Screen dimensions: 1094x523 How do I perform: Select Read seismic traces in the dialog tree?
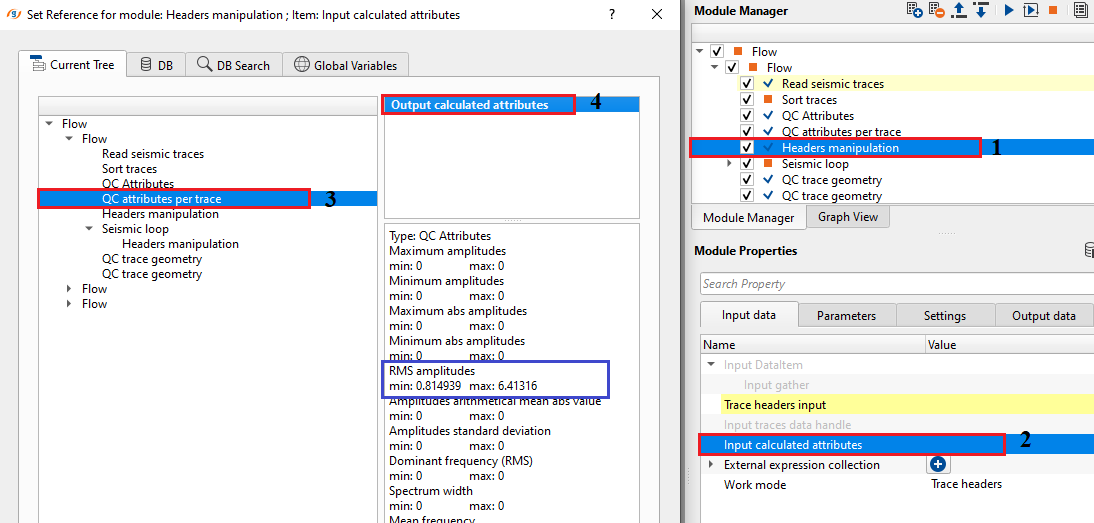point(153,154)
